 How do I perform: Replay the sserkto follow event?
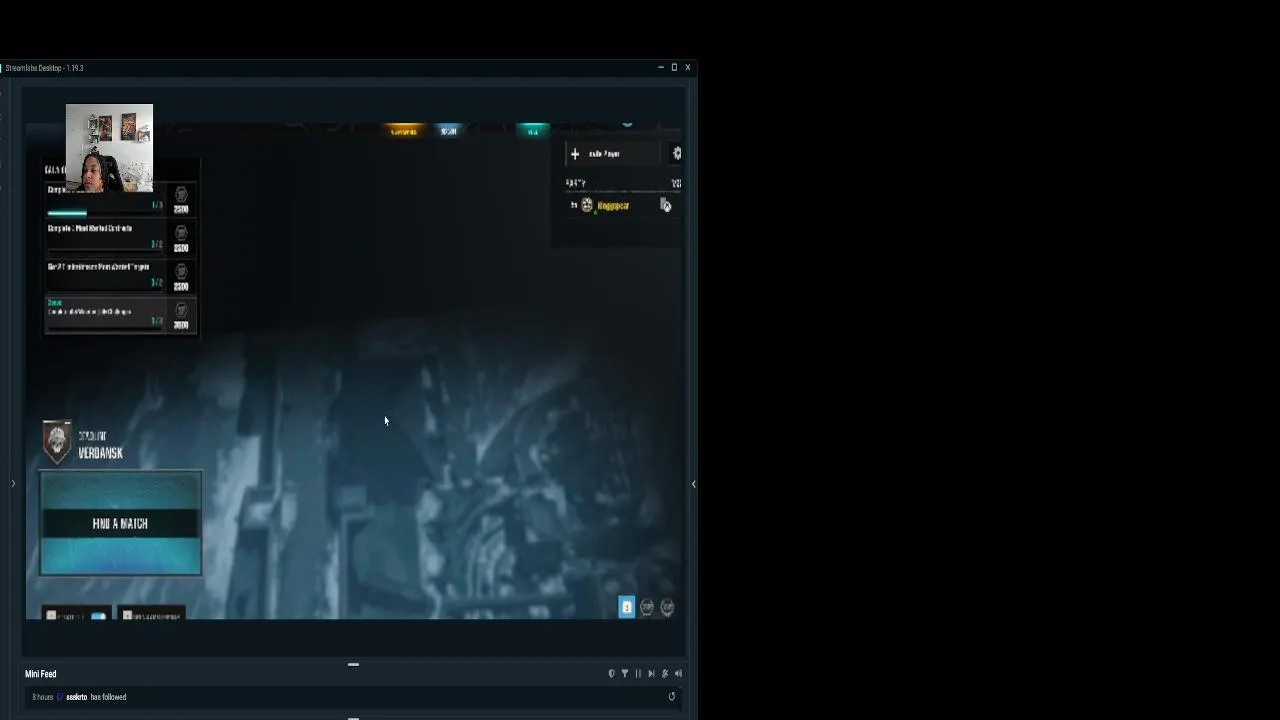click(x=672, y=697)
